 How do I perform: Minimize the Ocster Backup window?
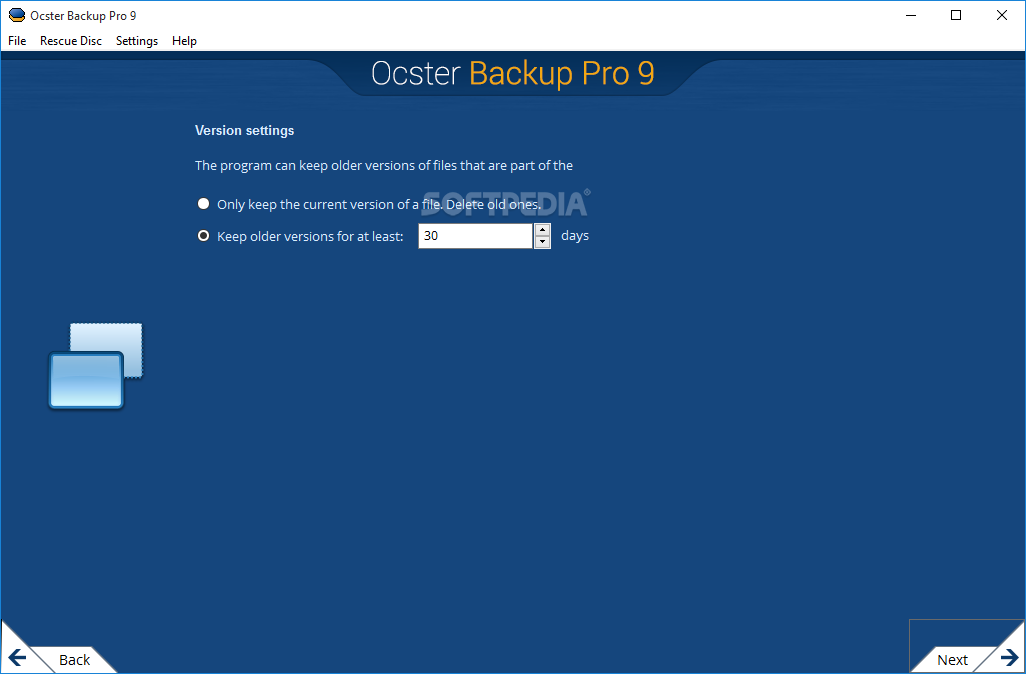coord(911,15)
